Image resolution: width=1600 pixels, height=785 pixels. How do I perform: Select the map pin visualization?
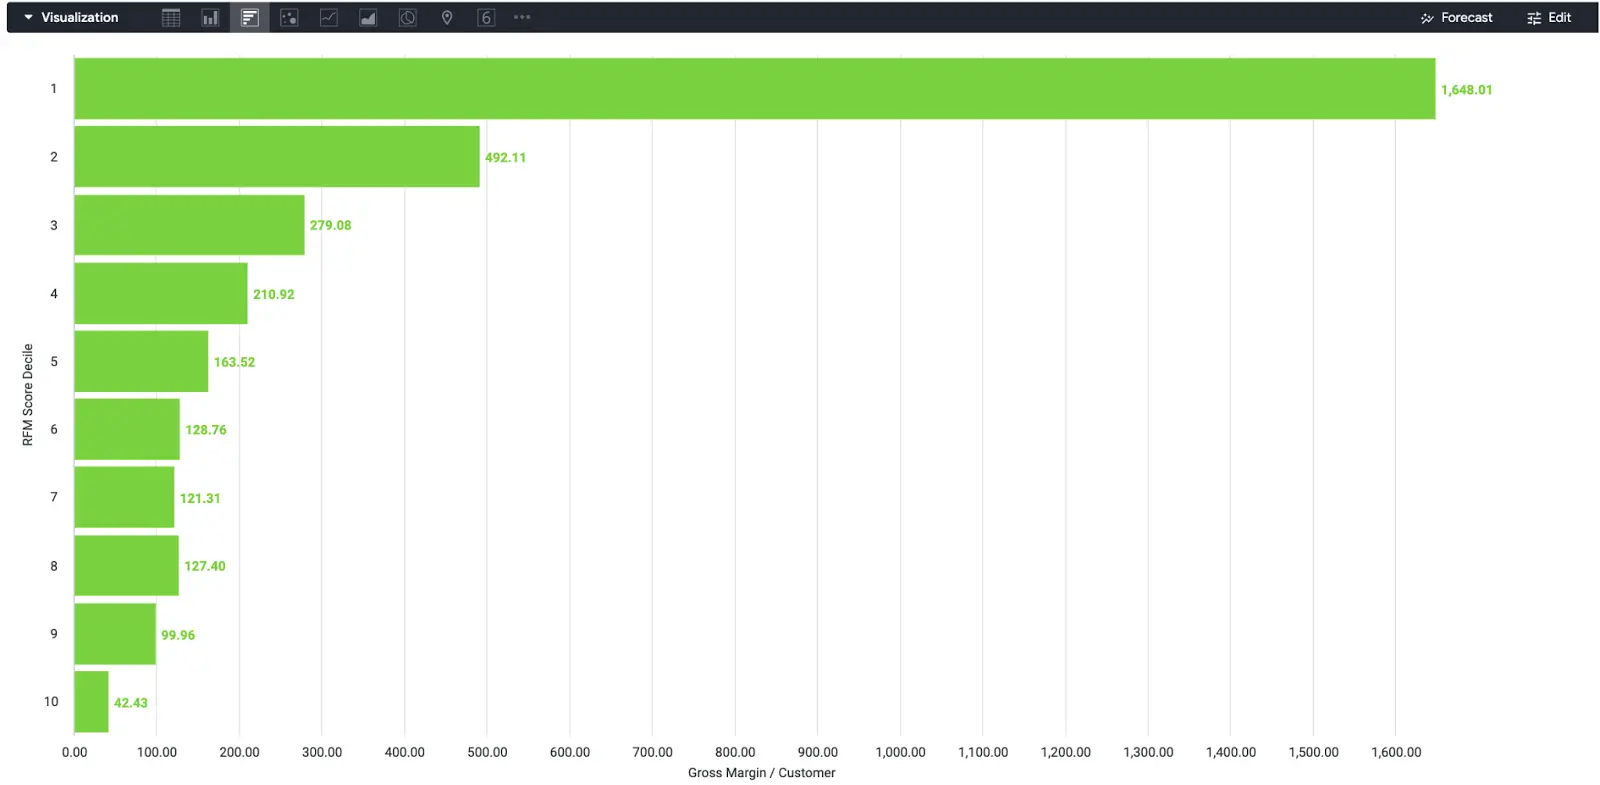pyautogui.click(x=447, y=18)
